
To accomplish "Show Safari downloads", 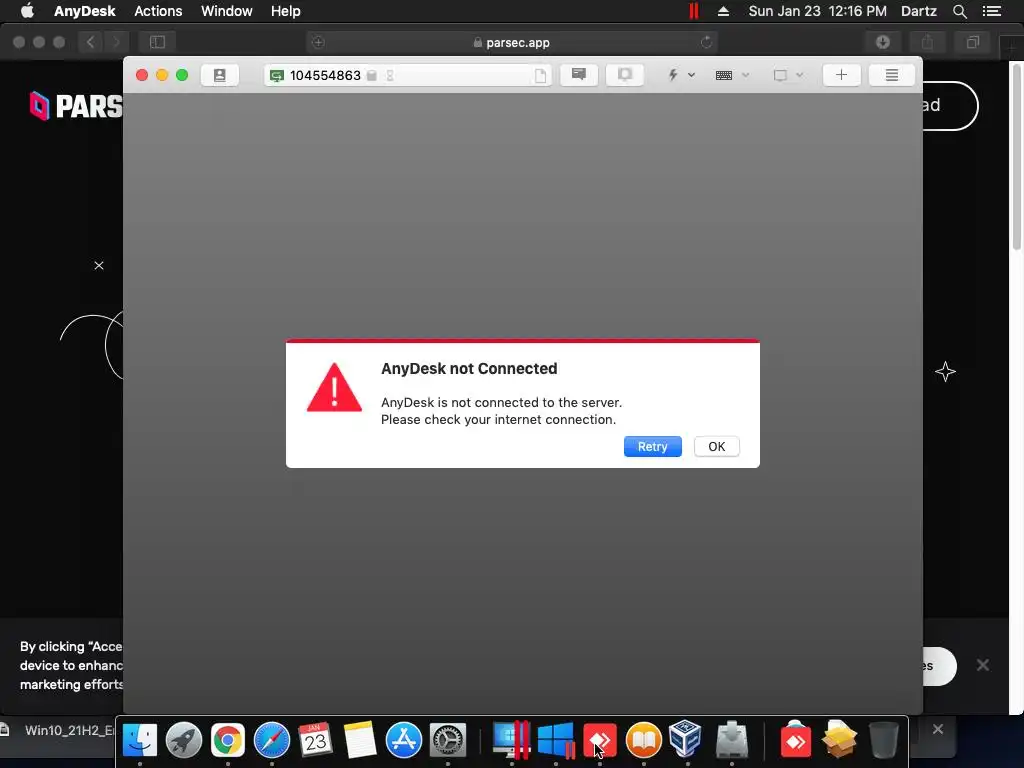I will pyautogui.click(x=883, y=42).
